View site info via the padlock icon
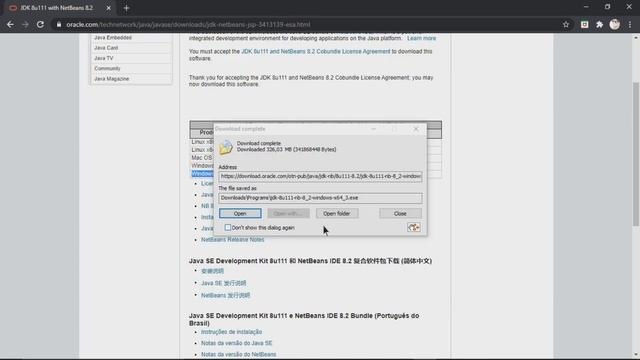This screenshot has width=640, height=360. (x=59, y=24)
